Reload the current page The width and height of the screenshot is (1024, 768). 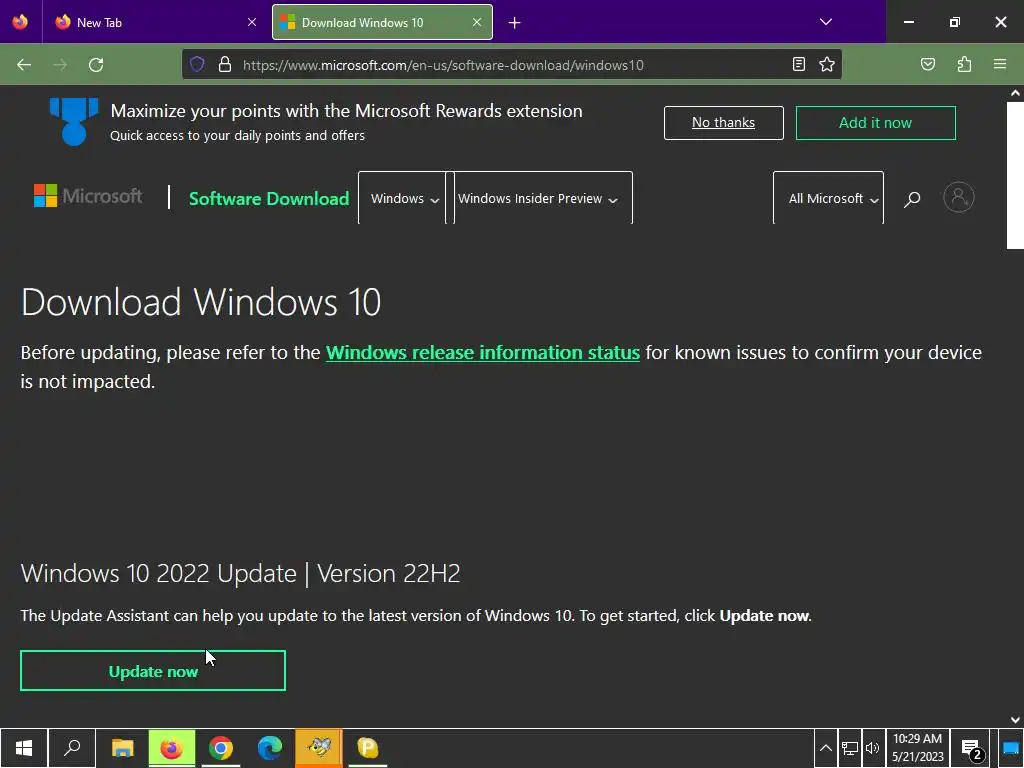coord(96,65)
